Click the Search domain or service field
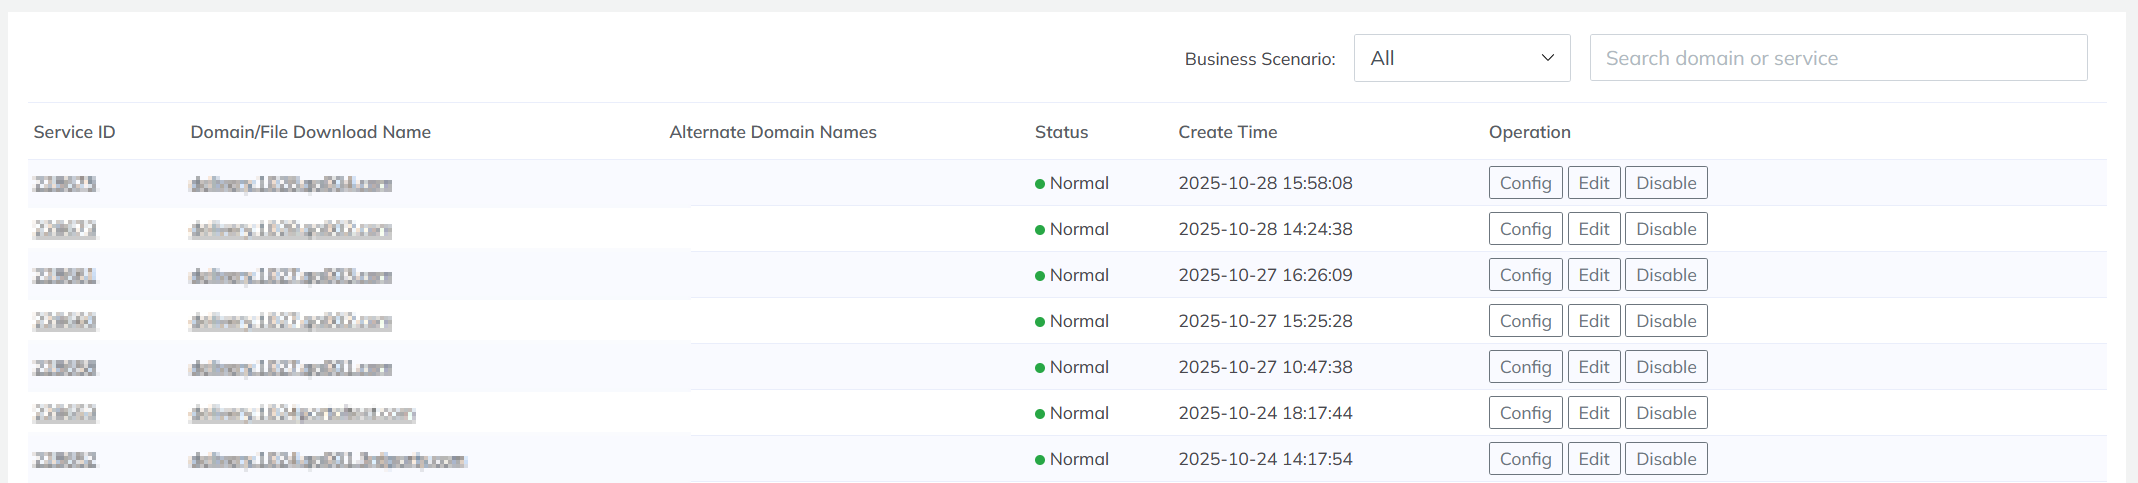This screenshot has height=483, width=2138. pos(1837,58)
